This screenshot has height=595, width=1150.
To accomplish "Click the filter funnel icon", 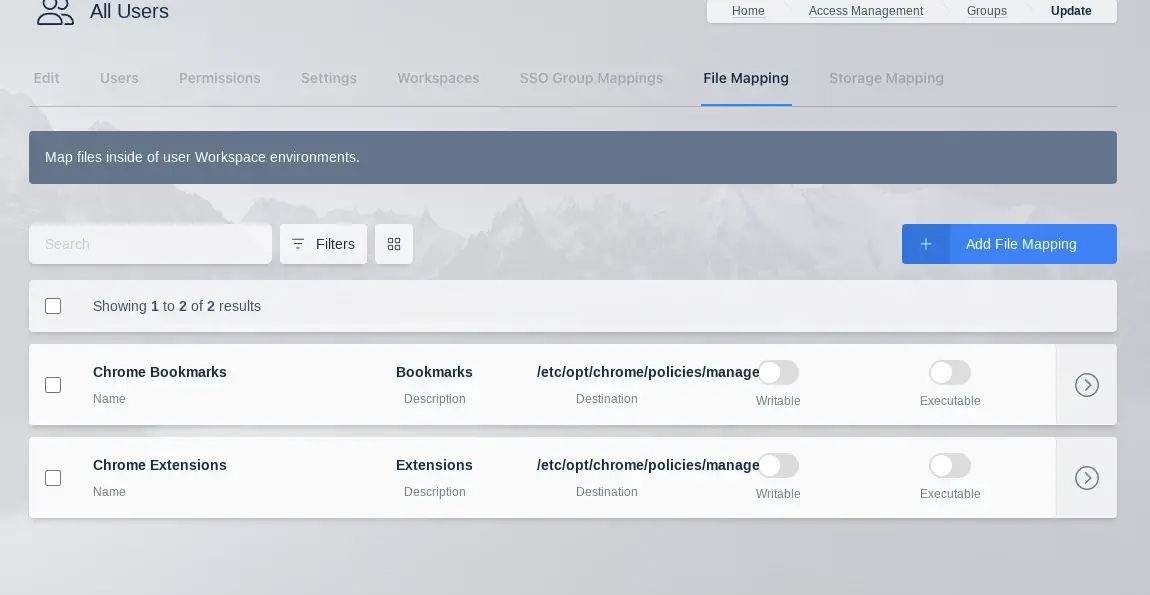I will coord(298,244).
